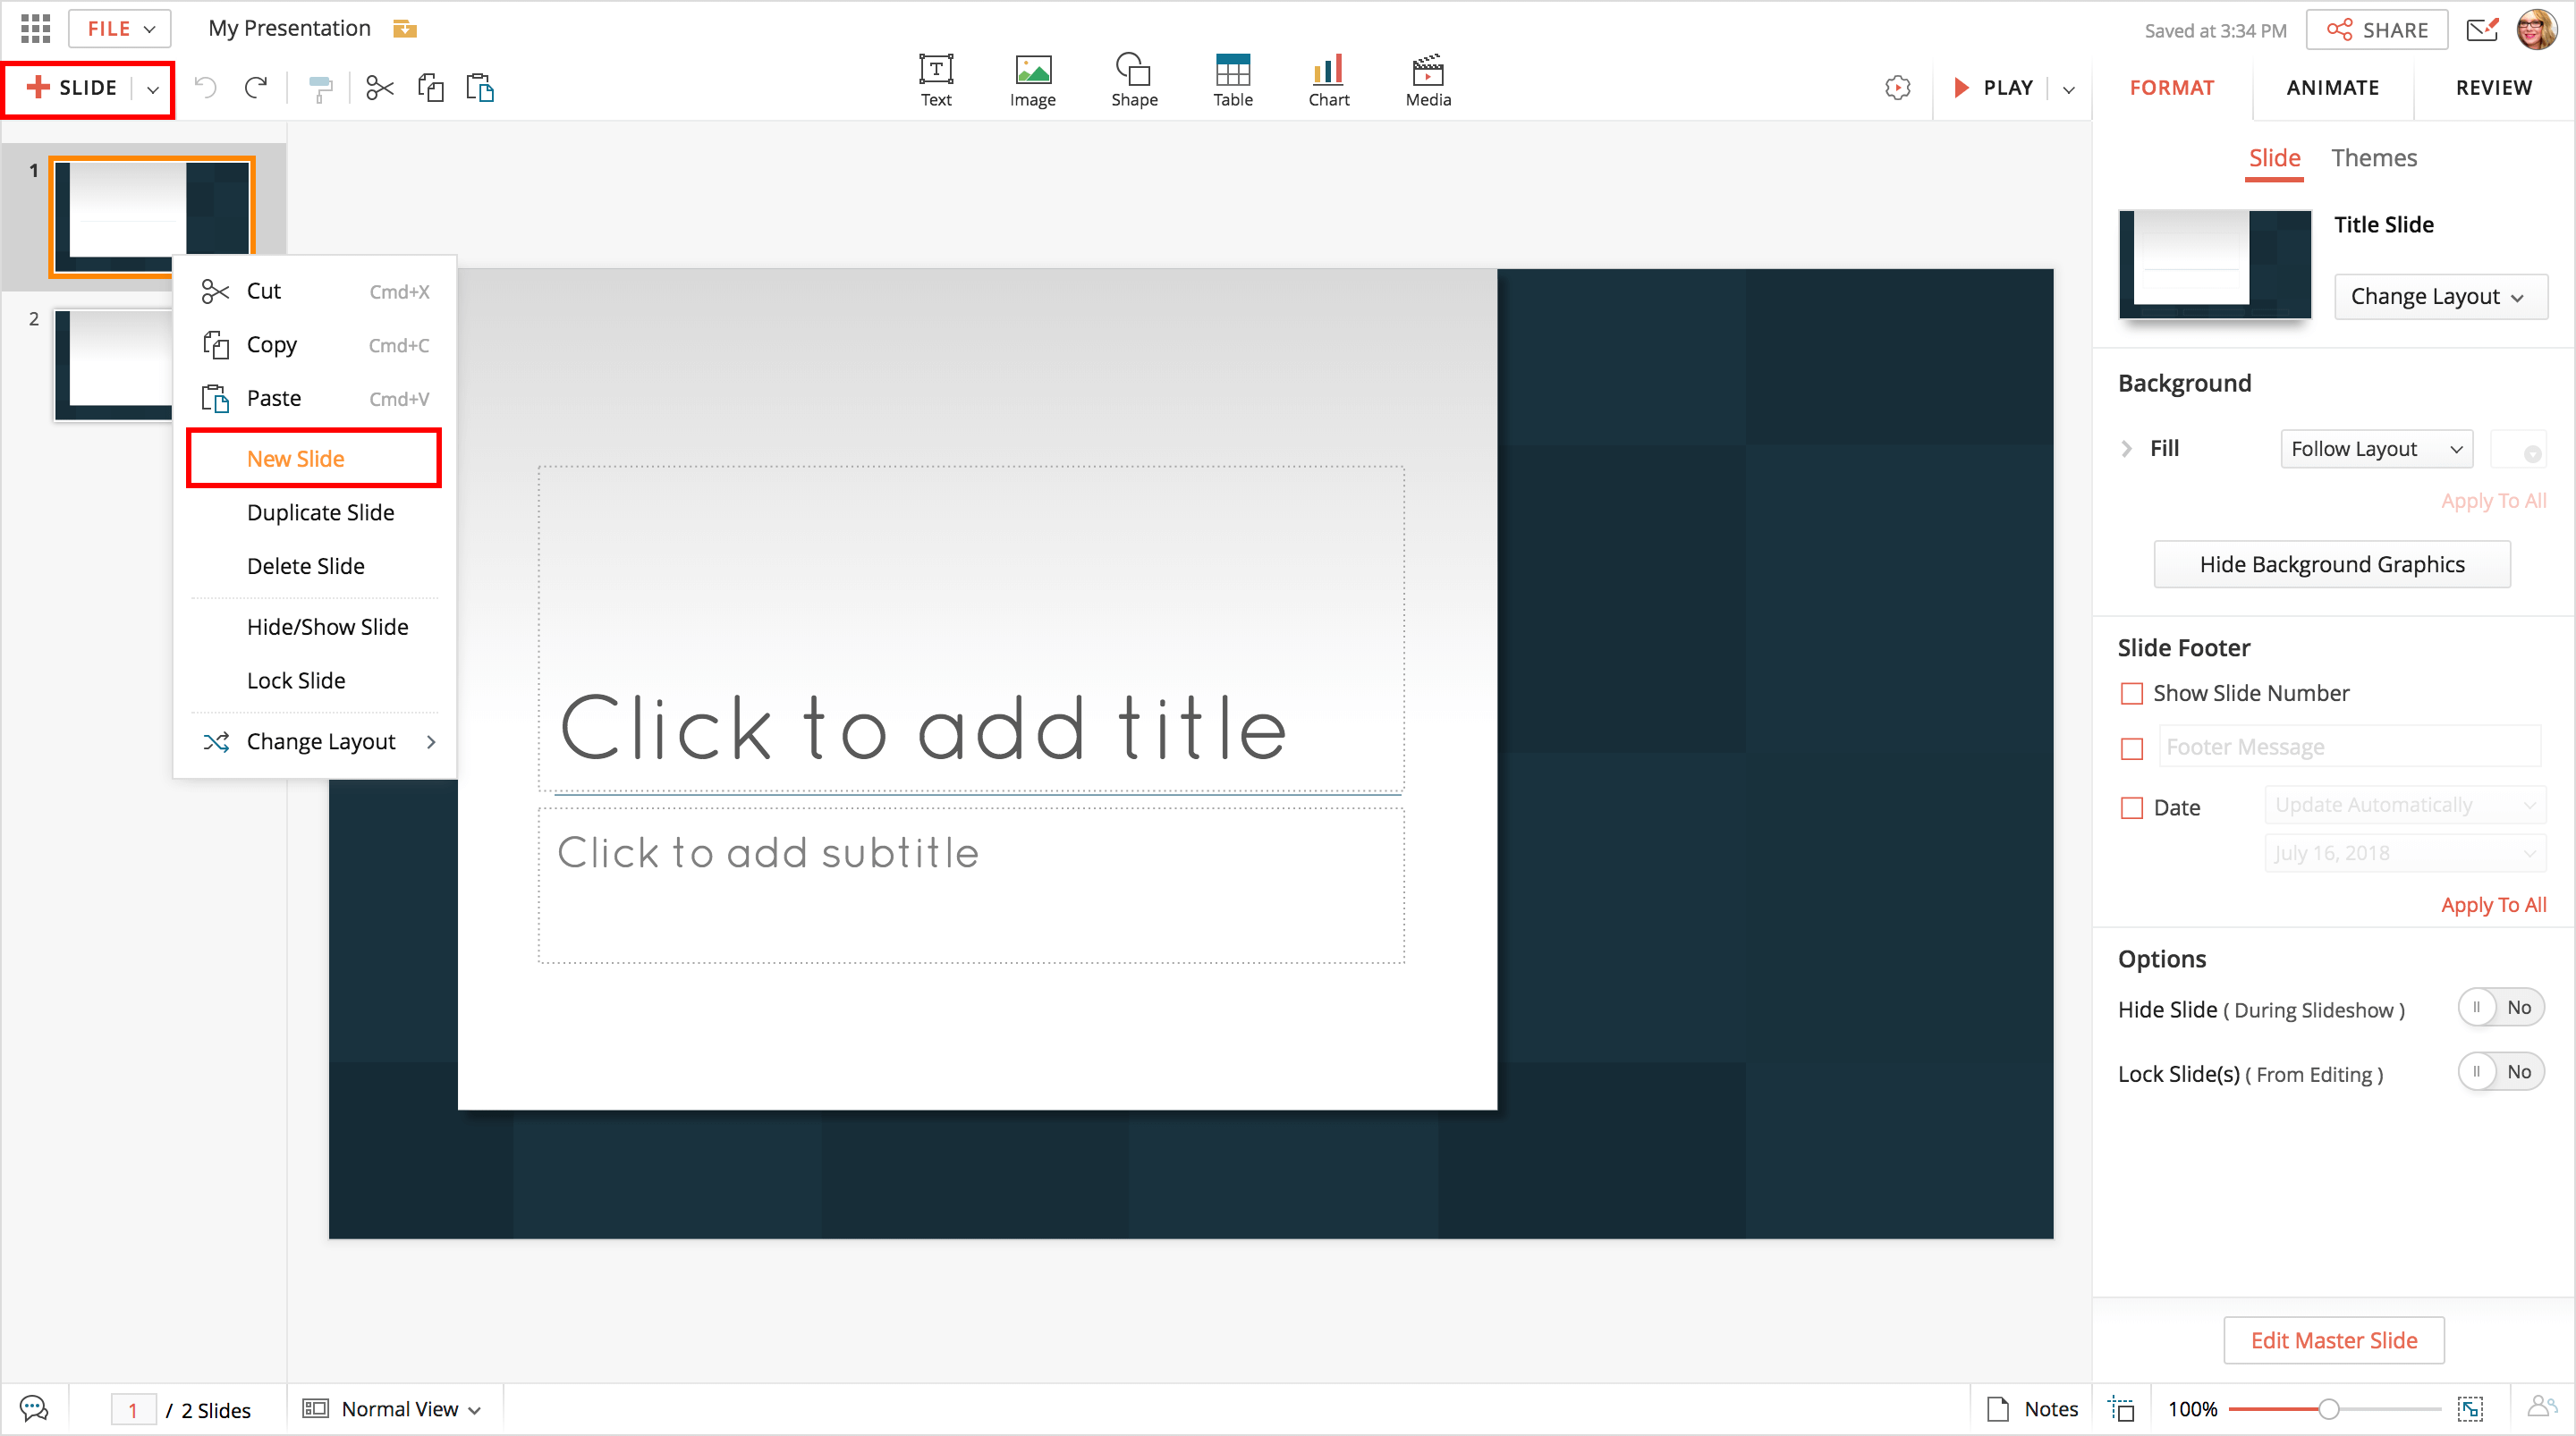The height and width of the screenshot is (1436, 2576).
Task: Click the zoom slider handle
Action: (2329, 1409)
